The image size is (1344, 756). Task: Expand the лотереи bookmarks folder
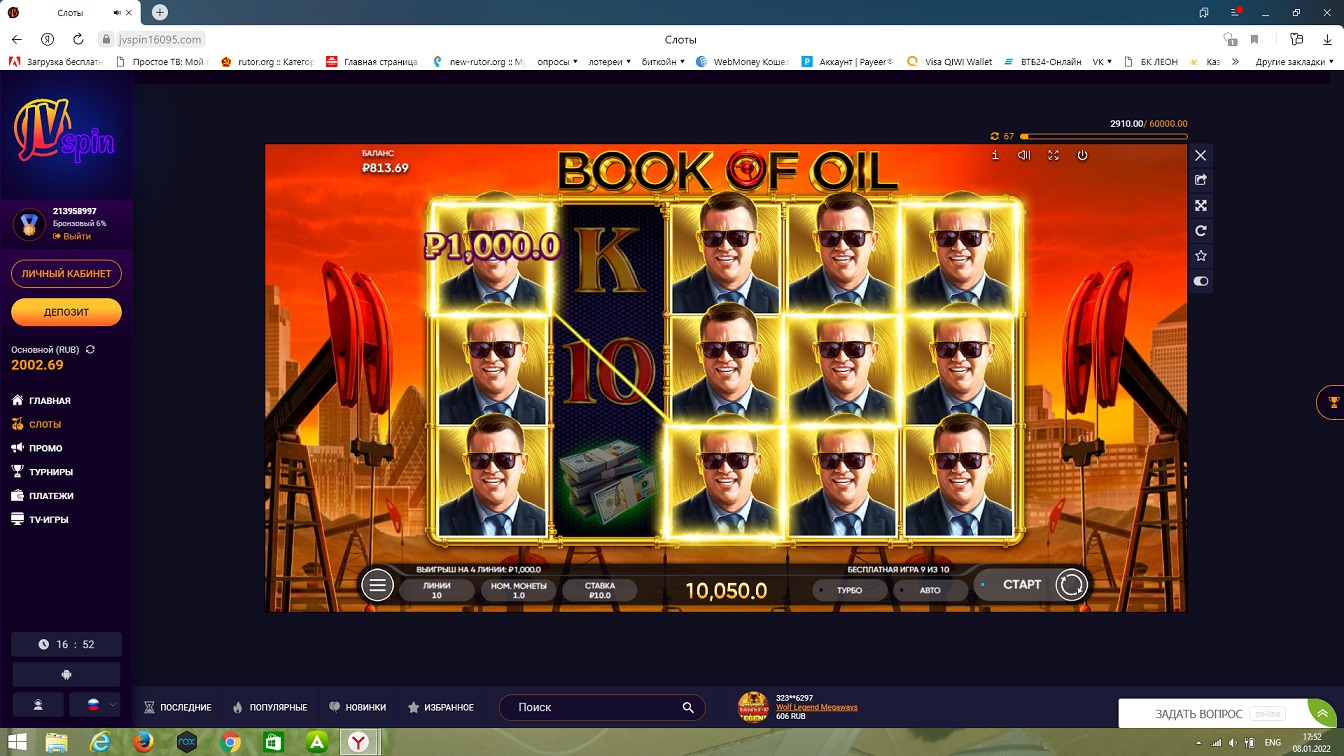[608, 62]
